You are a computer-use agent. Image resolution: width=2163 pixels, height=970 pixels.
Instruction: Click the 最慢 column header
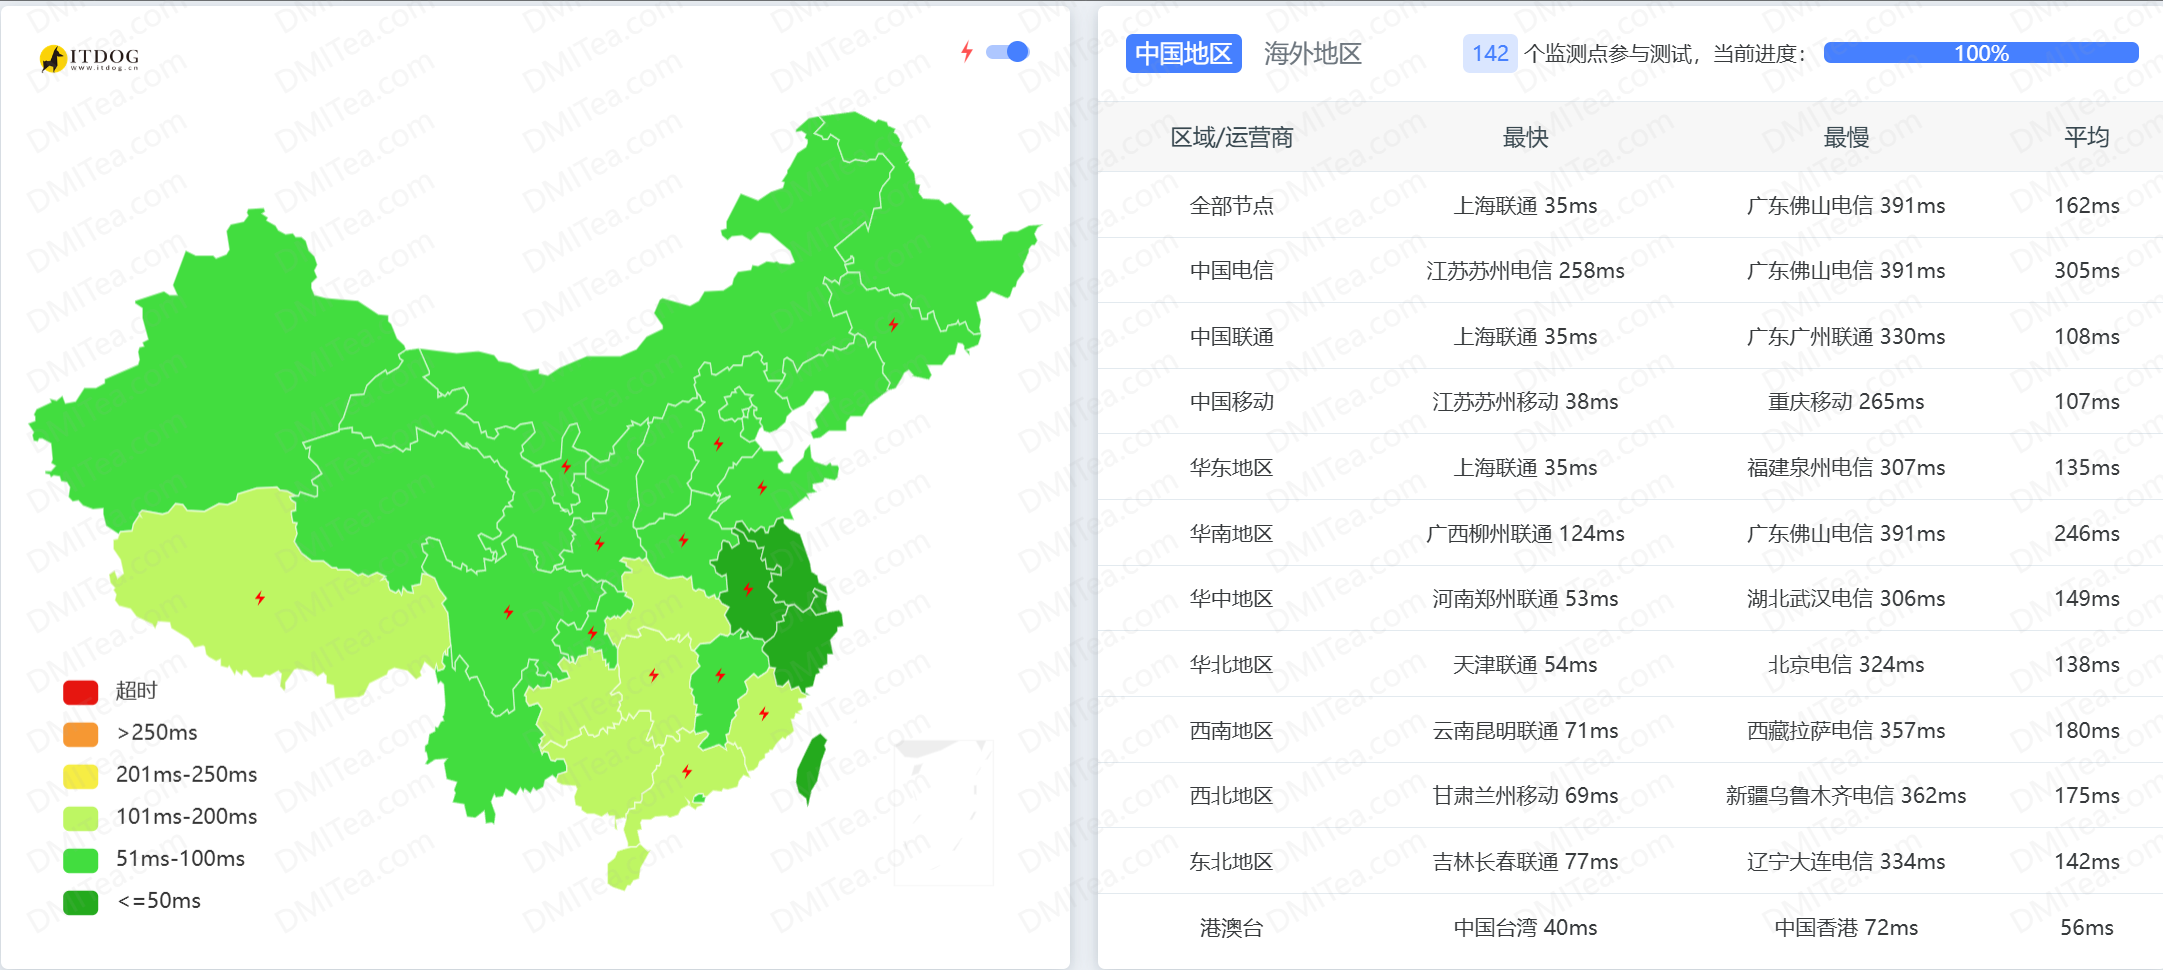[x=1846, y=137]
